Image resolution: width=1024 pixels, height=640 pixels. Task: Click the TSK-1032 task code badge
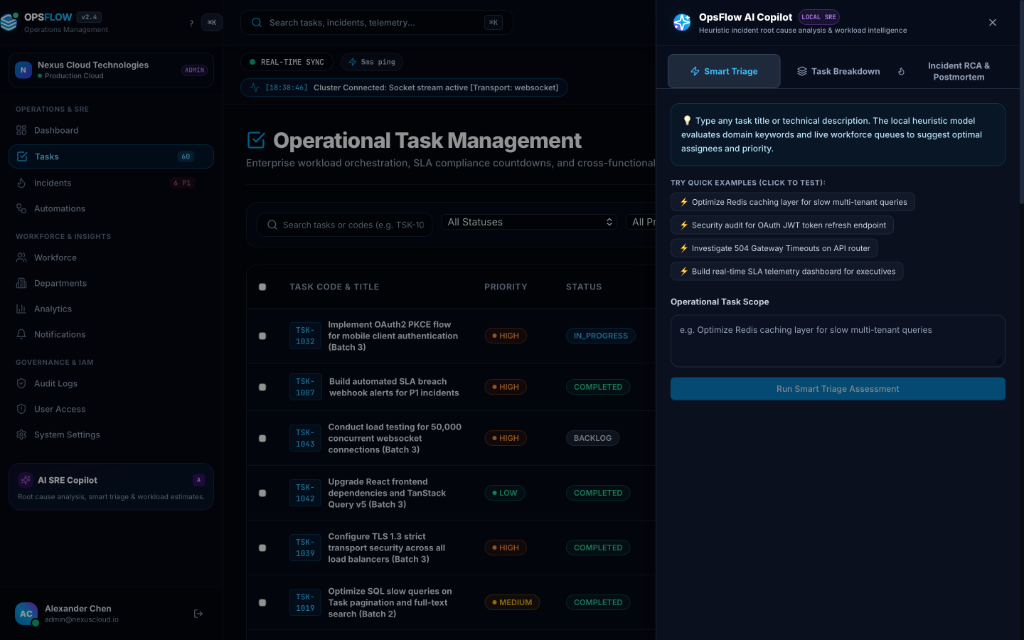pyautogui.click(x=305, y=336)
